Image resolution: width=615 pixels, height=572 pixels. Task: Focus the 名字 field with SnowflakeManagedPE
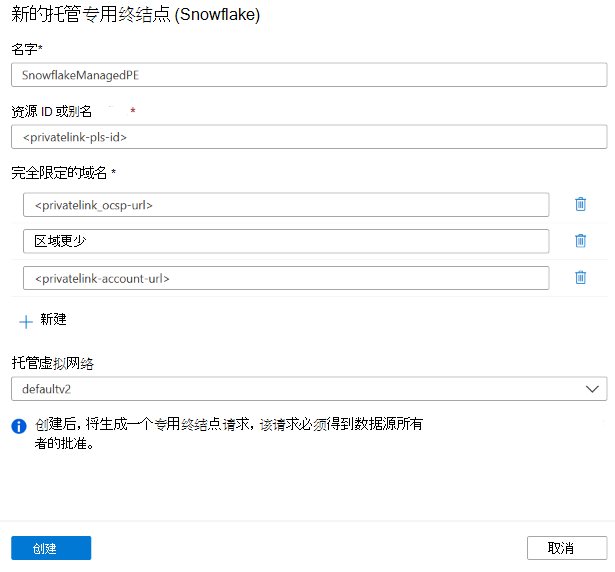coord(309,75)
